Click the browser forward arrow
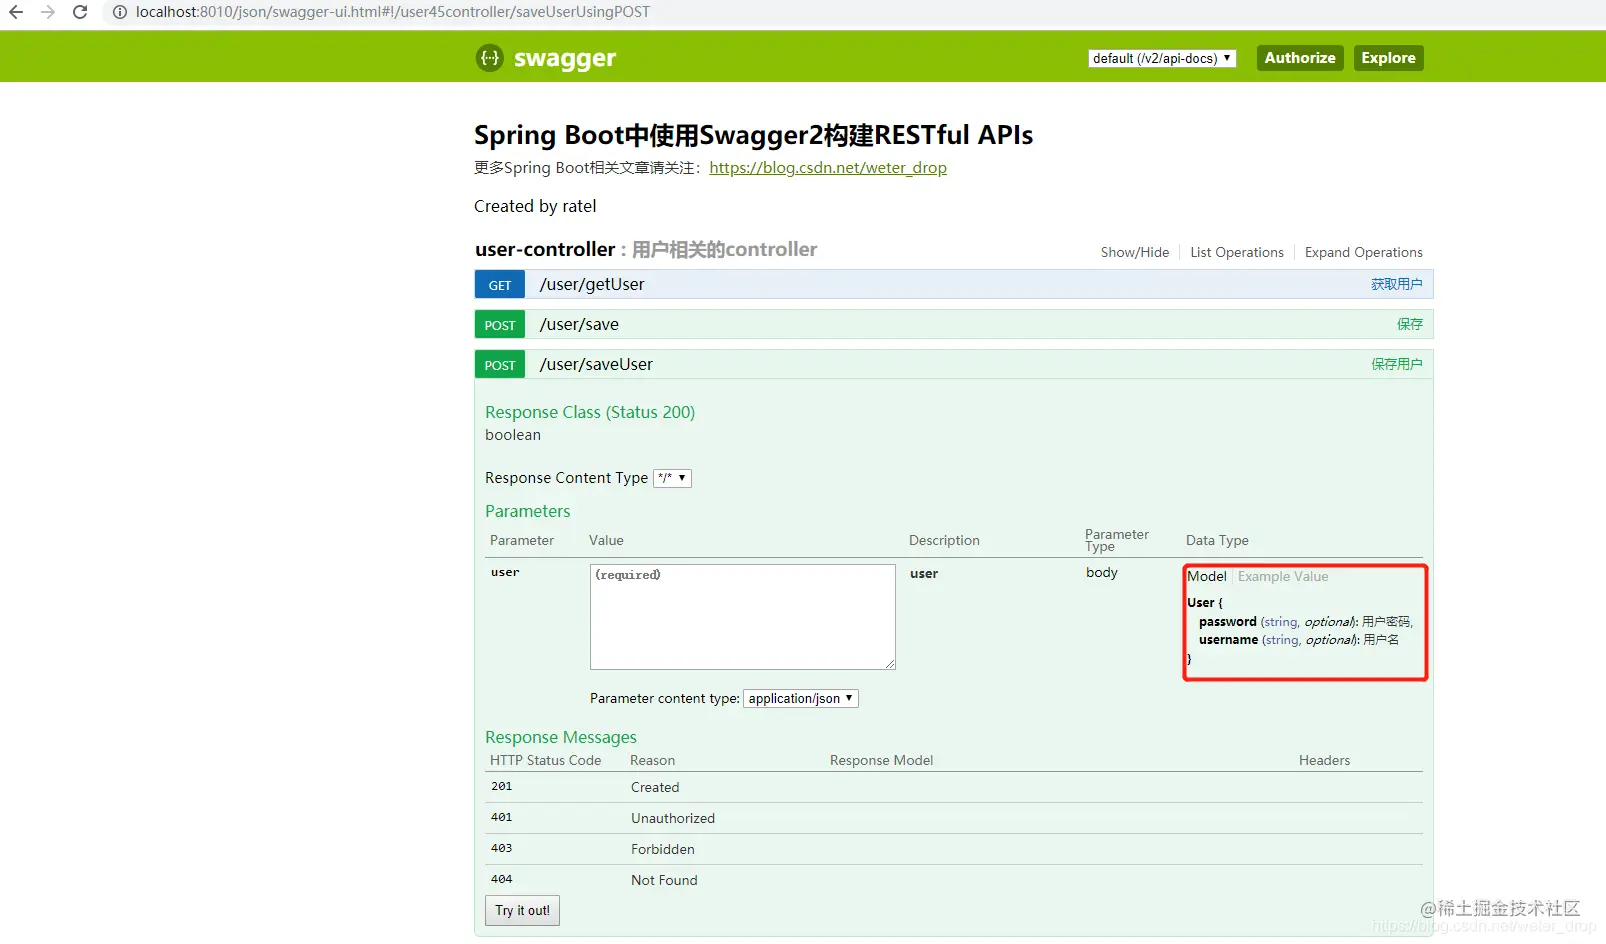Viewport: 1606px width, 944px height. point(48,12)
